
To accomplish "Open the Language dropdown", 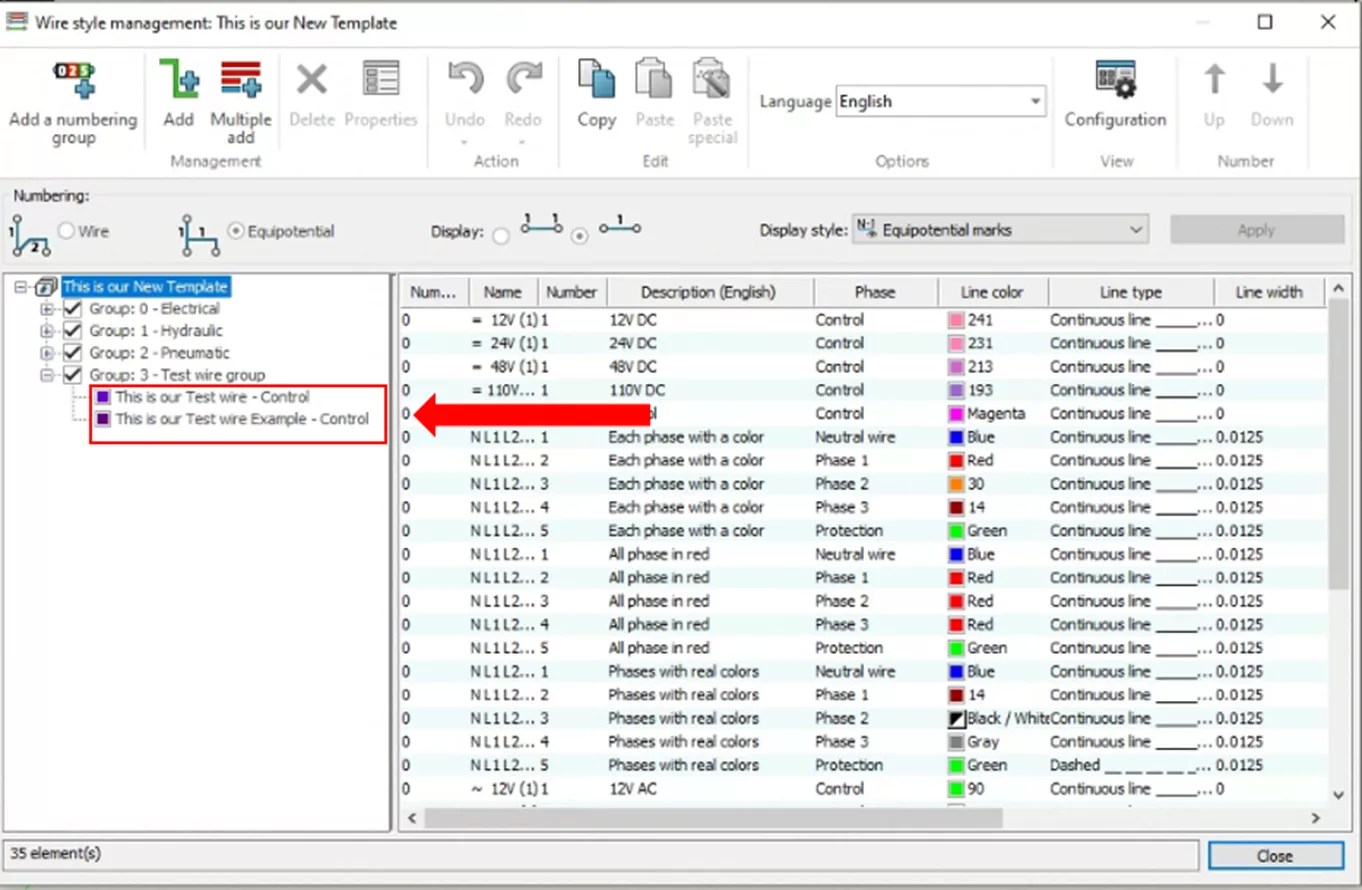I will pos(1035,102).
